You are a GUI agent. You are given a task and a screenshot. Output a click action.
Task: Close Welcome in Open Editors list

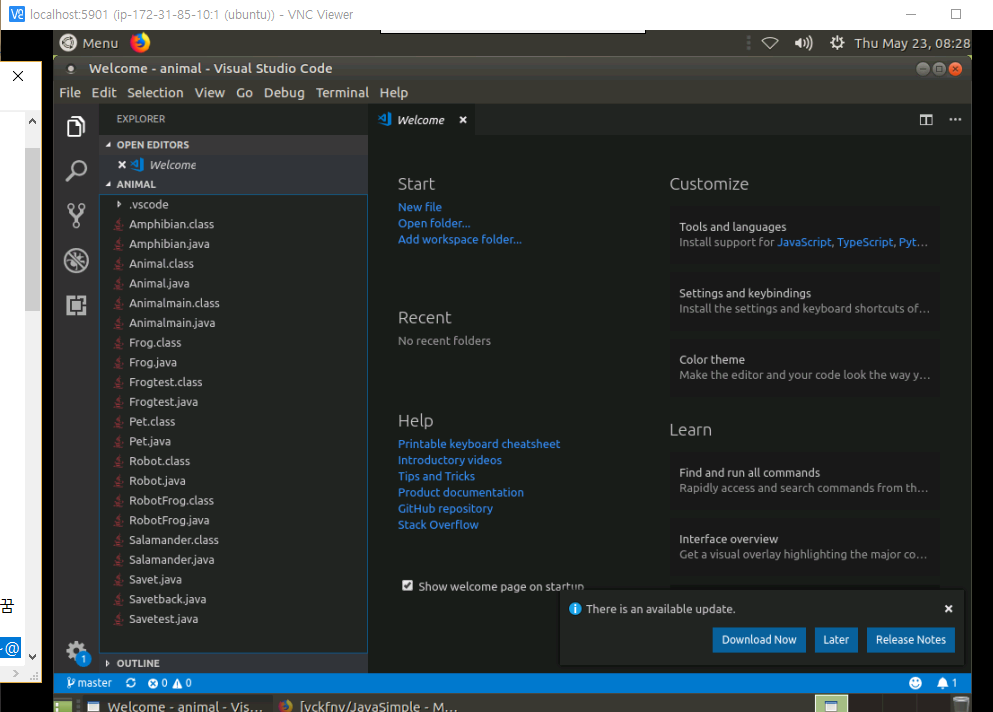tap(122, 165)
